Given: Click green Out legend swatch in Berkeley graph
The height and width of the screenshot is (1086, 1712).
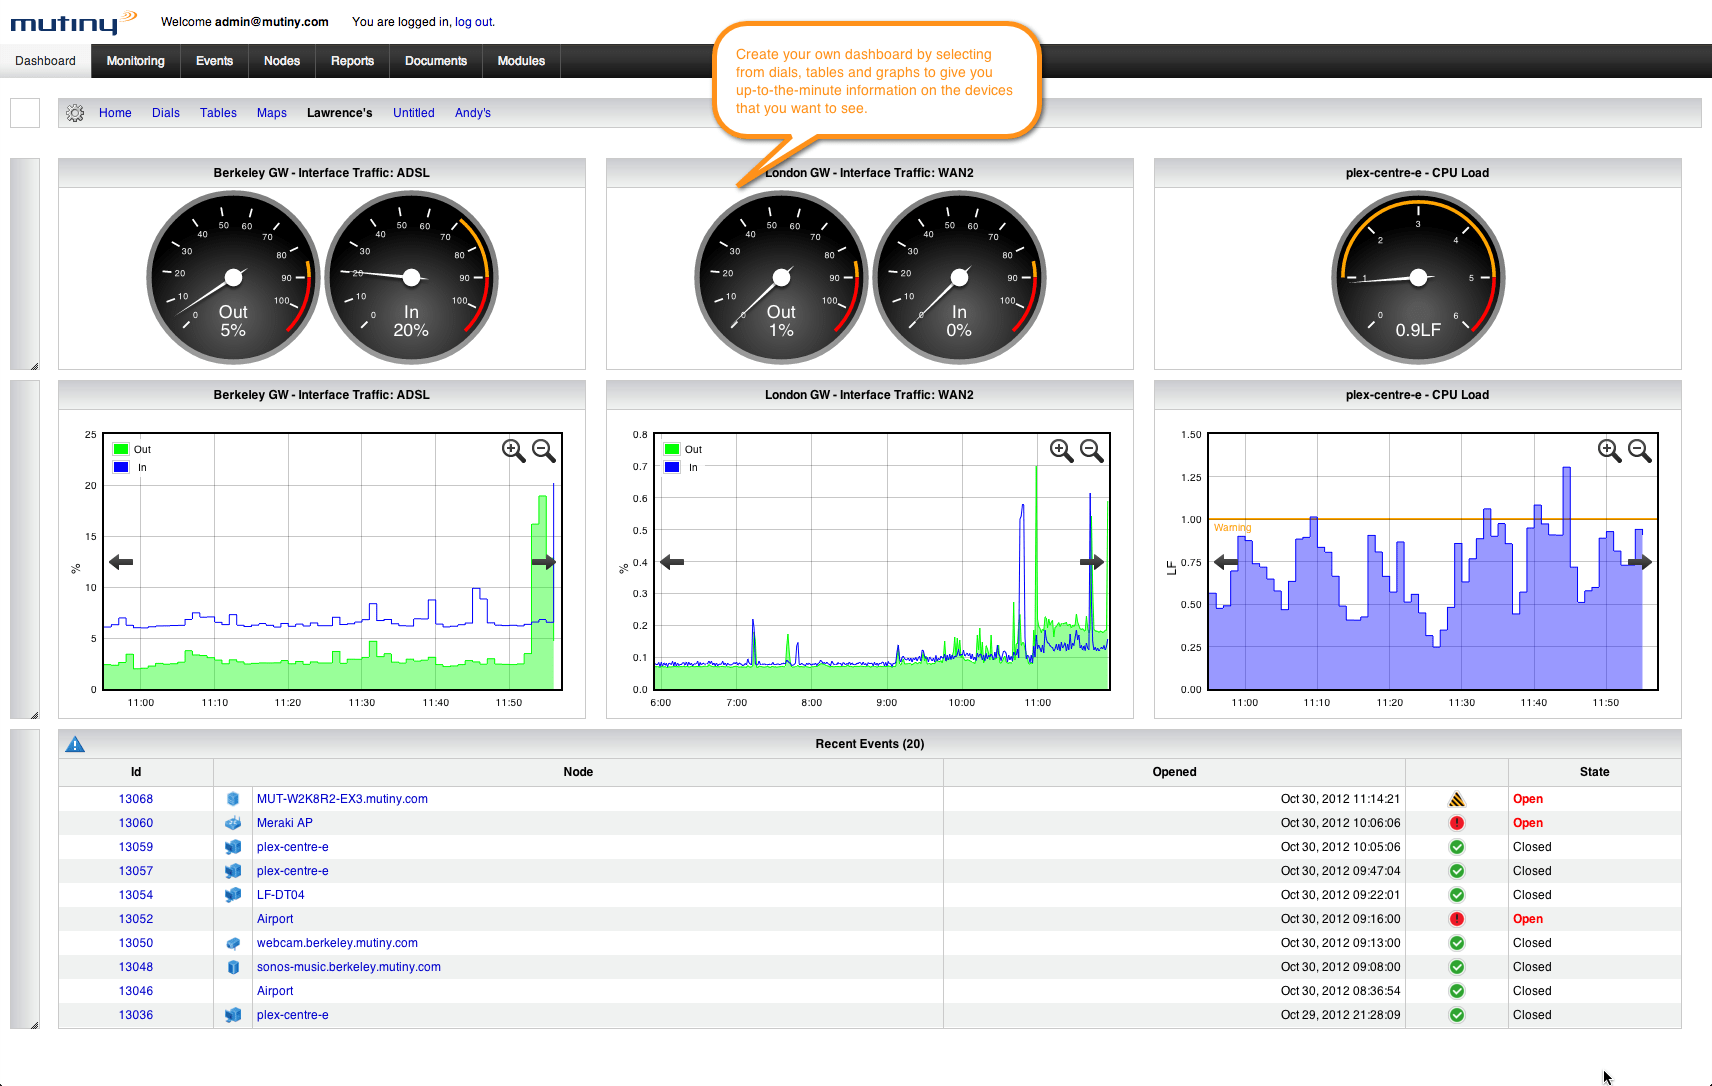Looking at the screenshot, I should click(x=121, y=449).
